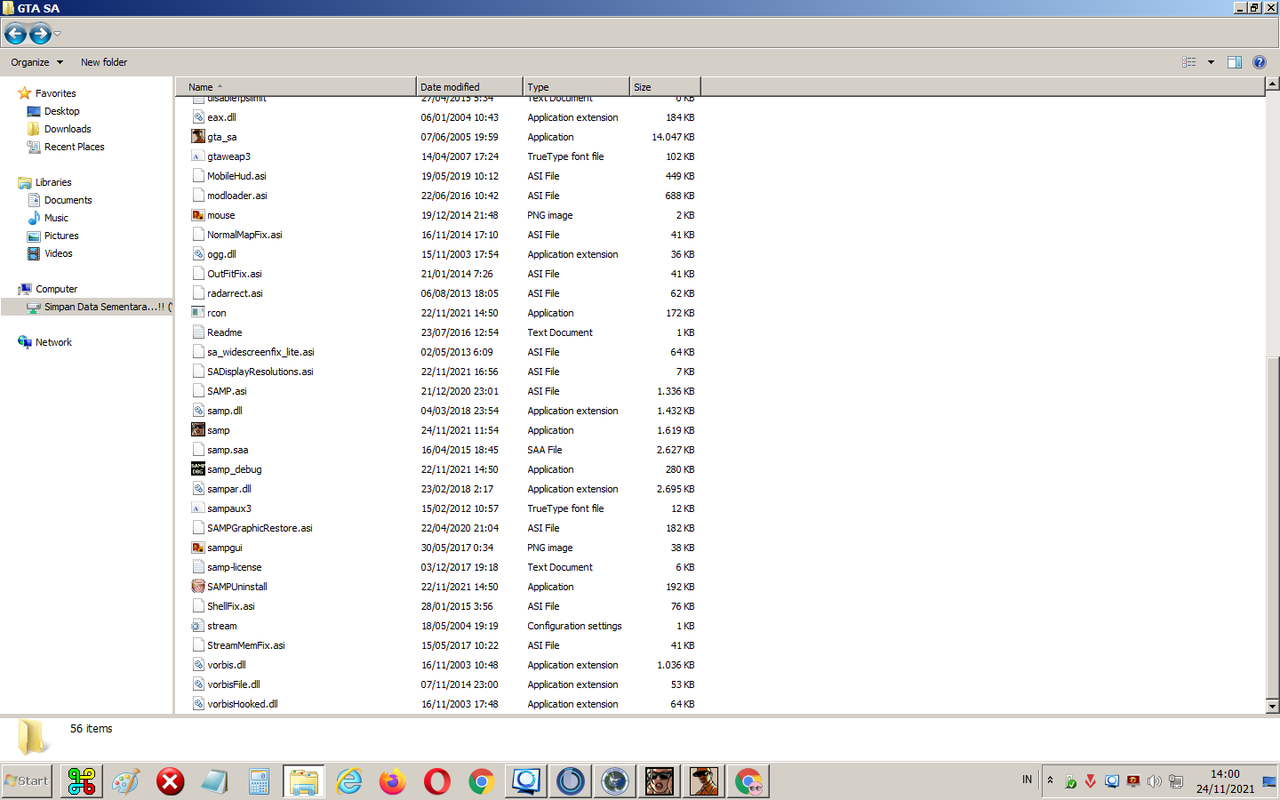Create a New folder

(104, 62)
